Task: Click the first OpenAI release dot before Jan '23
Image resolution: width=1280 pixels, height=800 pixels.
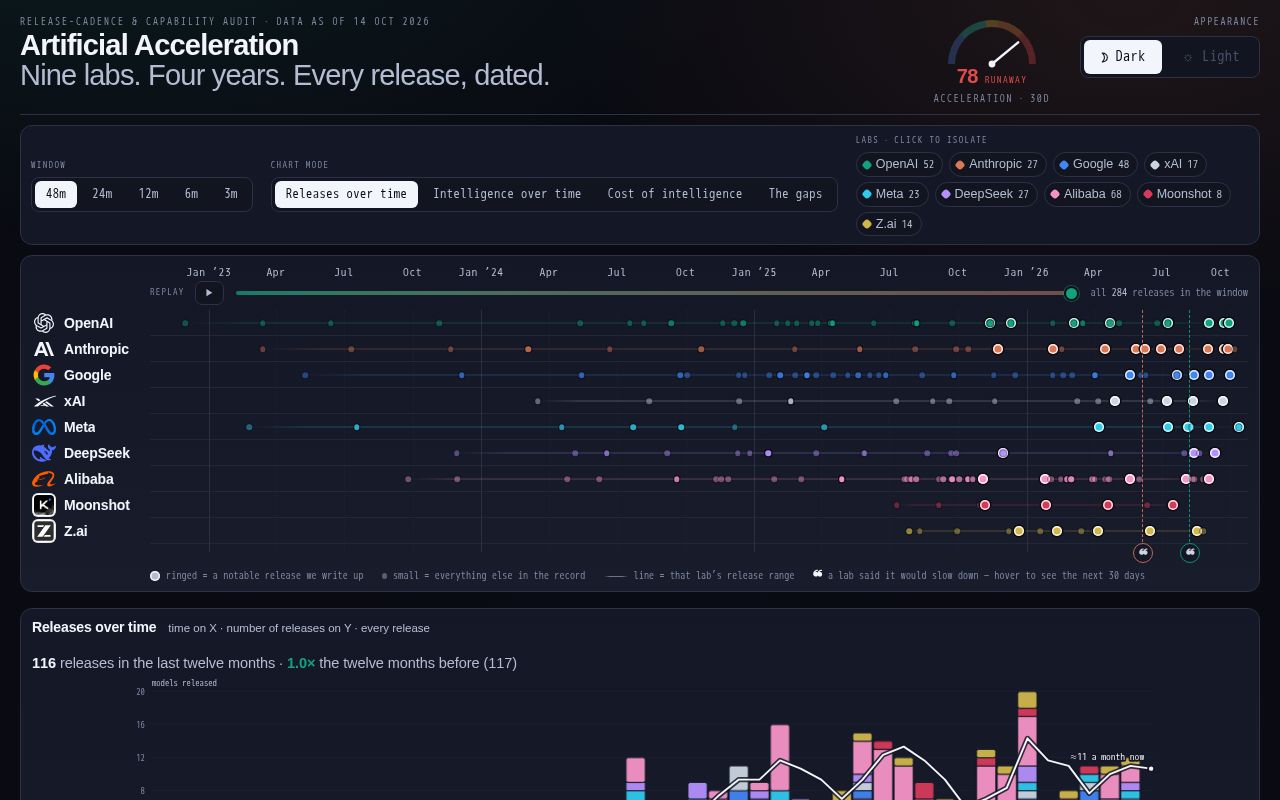Action: tap(185, 323)
